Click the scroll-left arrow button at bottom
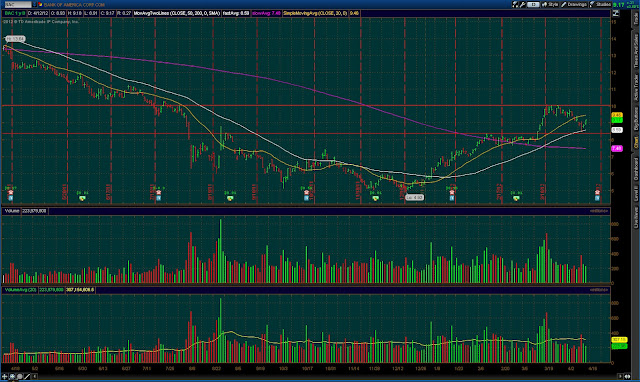 35,376
